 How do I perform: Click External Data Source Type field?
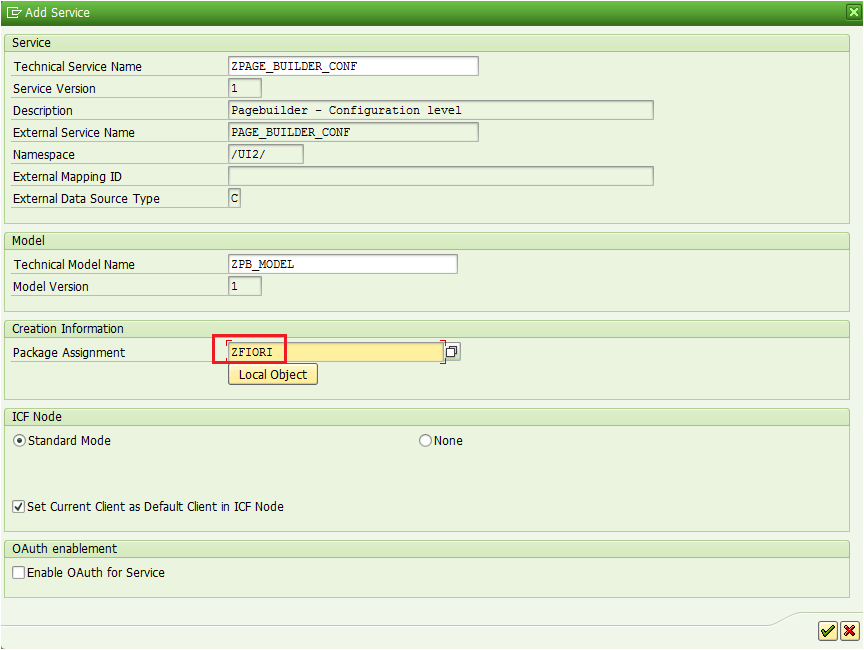[235, 198]
